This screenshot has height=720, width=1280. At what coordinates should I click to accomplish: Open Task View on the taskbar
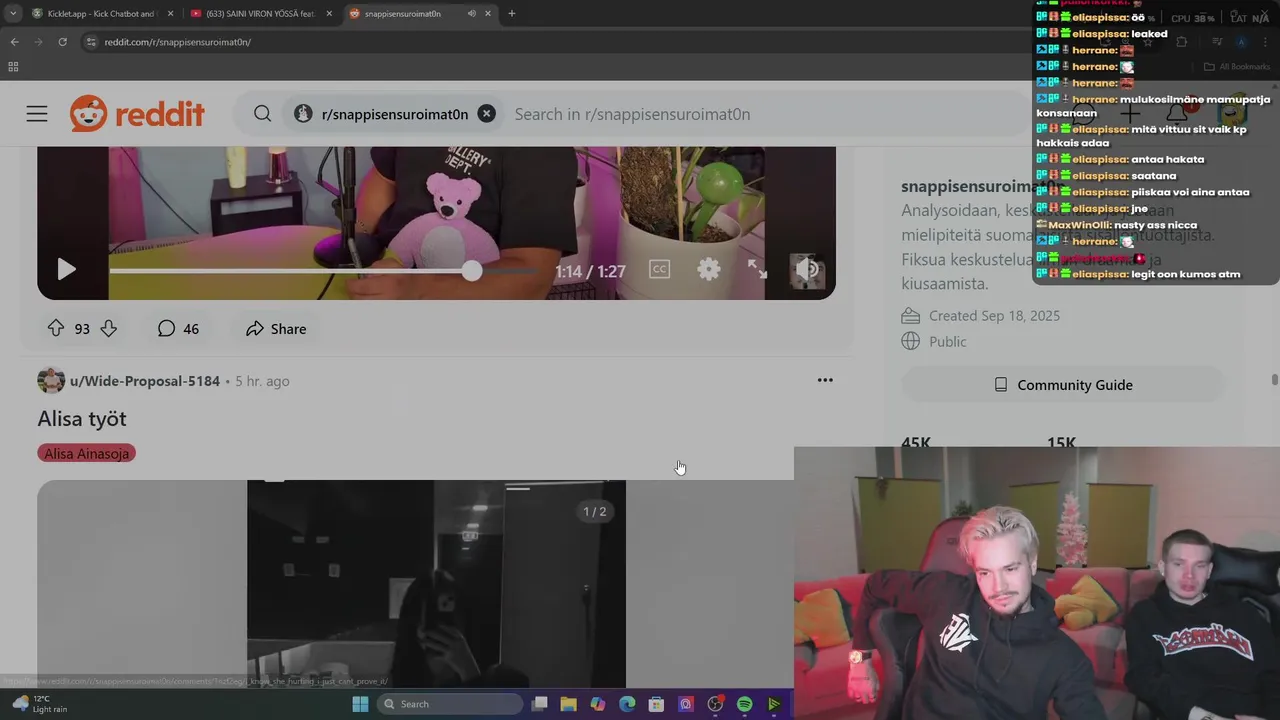coord(540,704)
